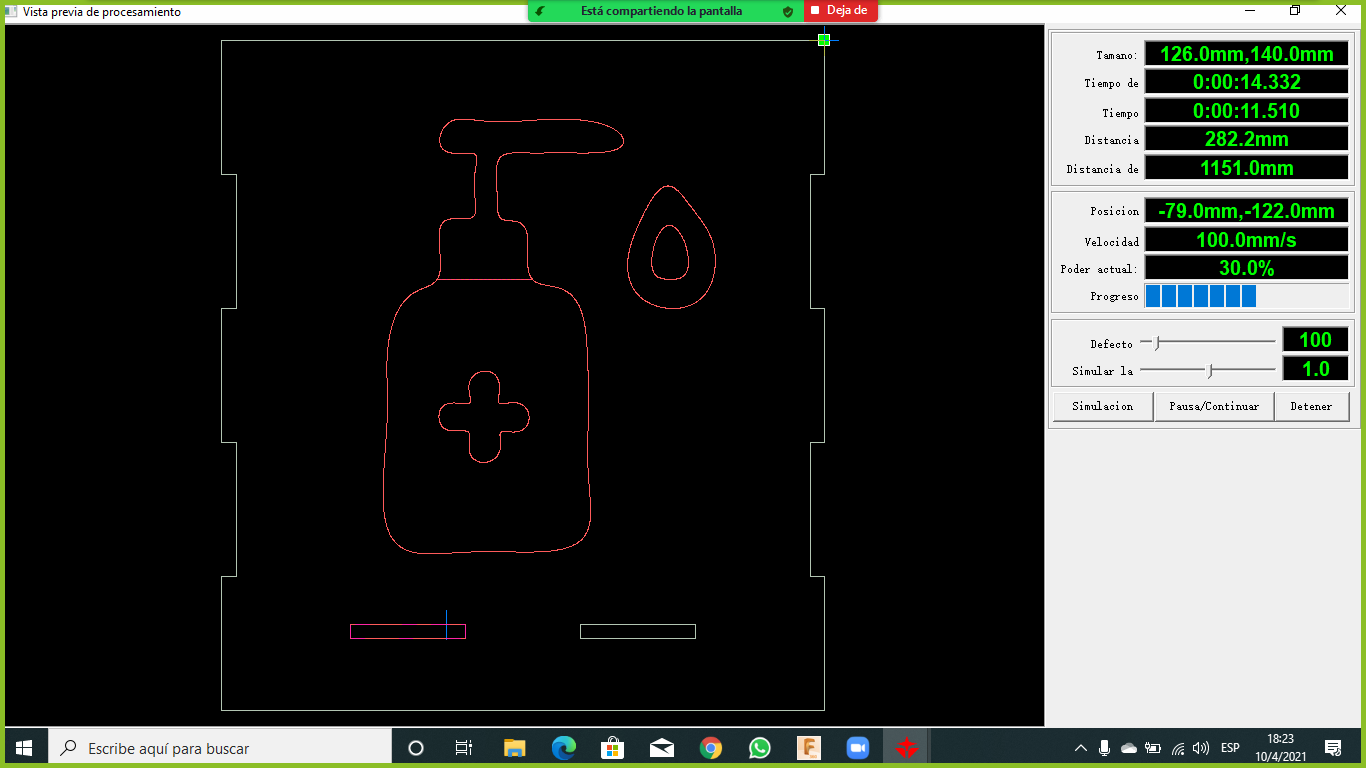This screenshot has height=768, width=1366.
Task: Open the volume speaker tray icon
Action: click(x=1201, y=748)
